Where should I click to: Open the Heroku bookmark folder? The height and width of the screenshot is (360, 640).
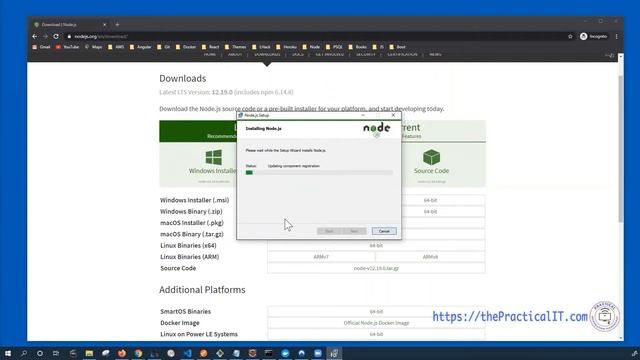tap(286, 47)
